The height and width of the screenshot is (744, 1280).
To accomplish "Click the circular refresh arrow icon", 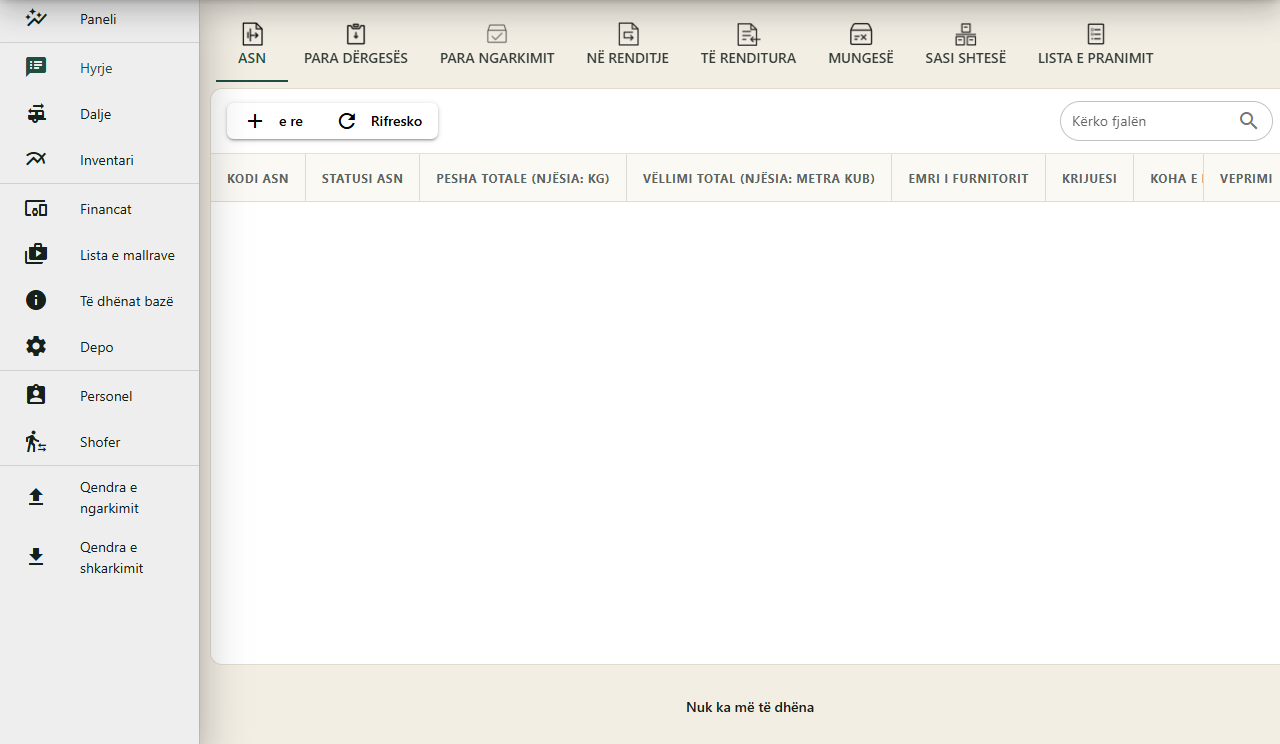I will (347, 121).
